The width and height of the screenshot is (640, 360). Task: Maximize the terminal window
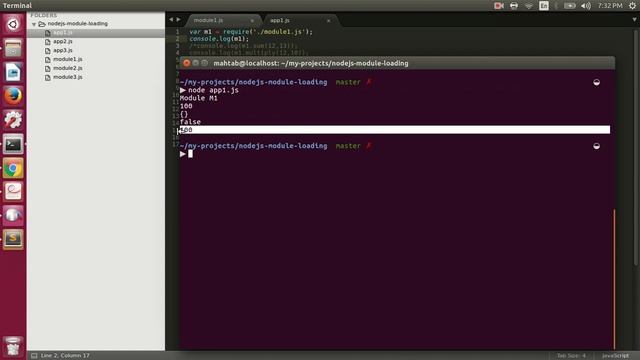point(204,63)
